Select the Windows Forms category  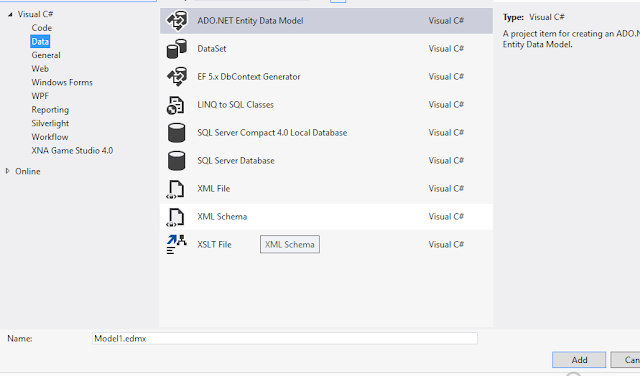tap(62, 82)
